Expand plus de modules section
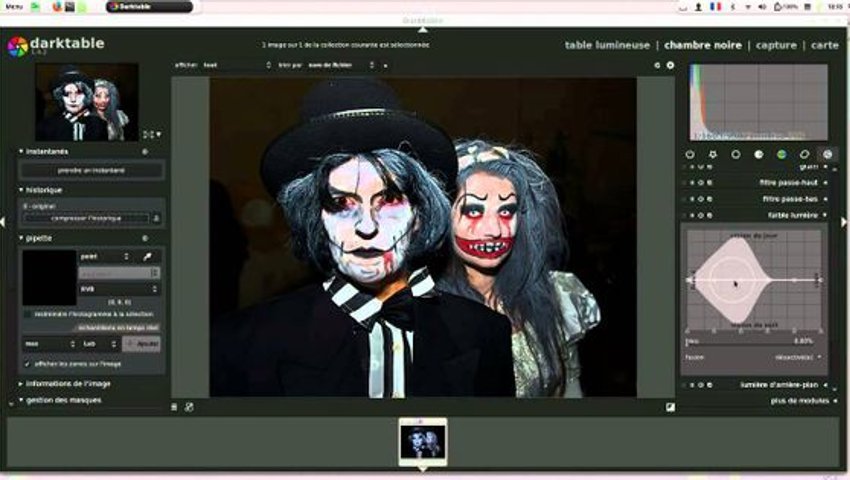The width and height of the screenshot is (850, 480). tap(800, 401)
